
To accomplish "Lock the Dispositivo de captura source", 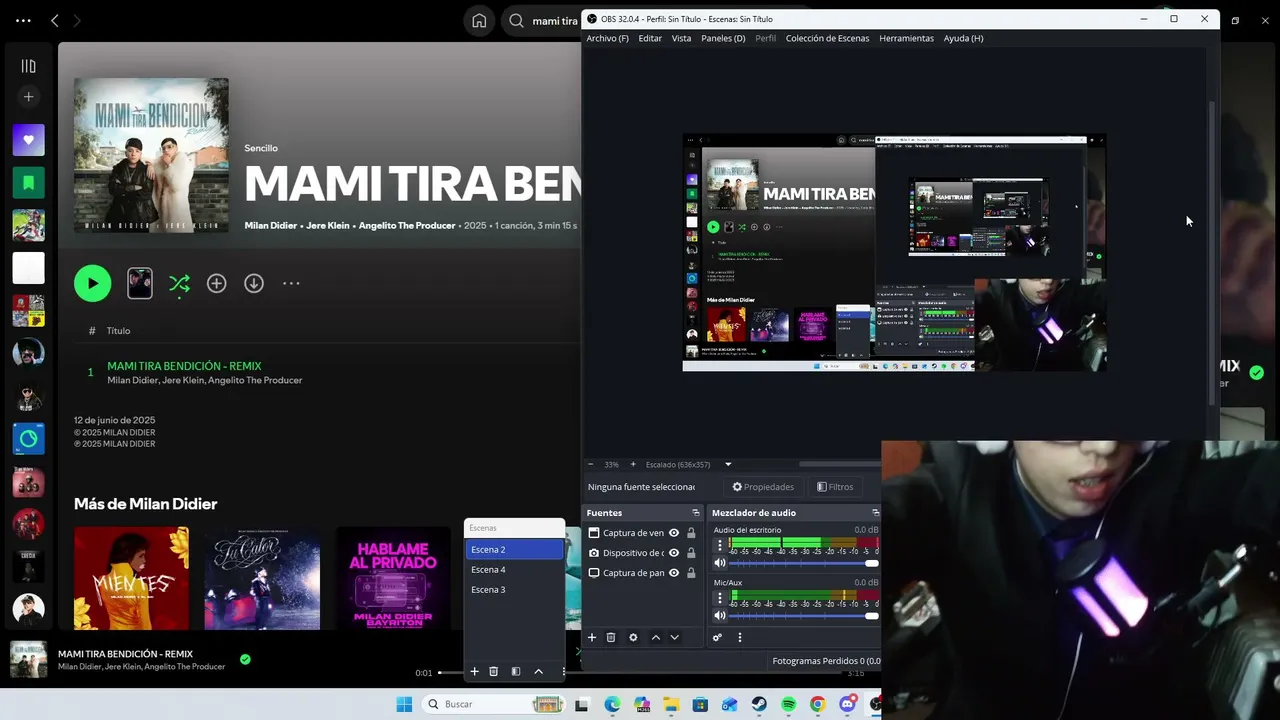I will point(691,553).
